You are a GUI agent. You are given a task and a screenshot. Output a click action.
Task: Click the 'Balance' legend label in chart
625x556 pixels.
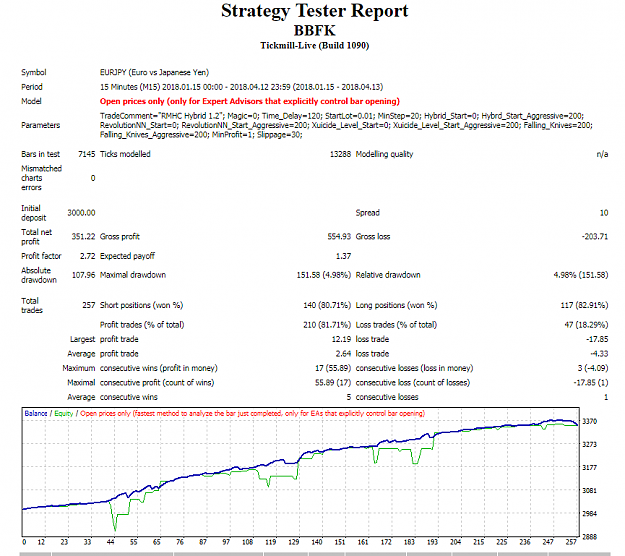pos(36,413)
